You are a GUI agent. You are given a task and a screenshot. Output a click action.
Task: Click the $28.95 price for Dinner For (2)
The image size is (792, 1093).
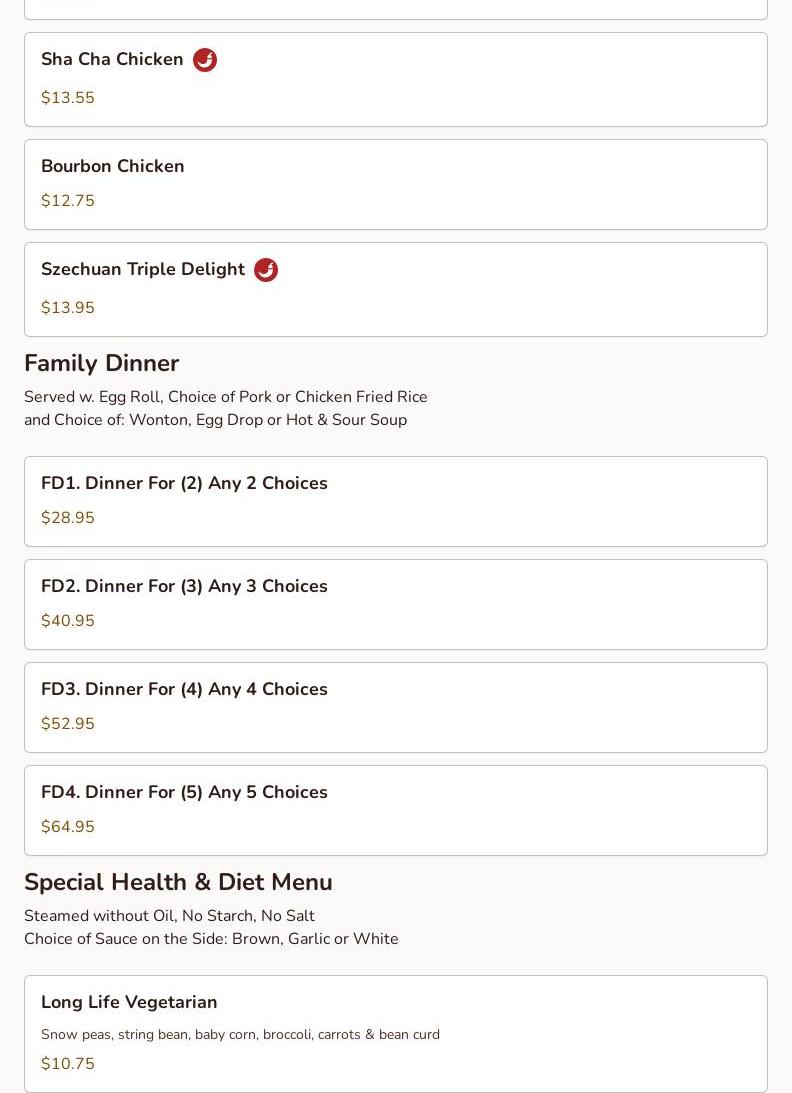coord(68,518)
